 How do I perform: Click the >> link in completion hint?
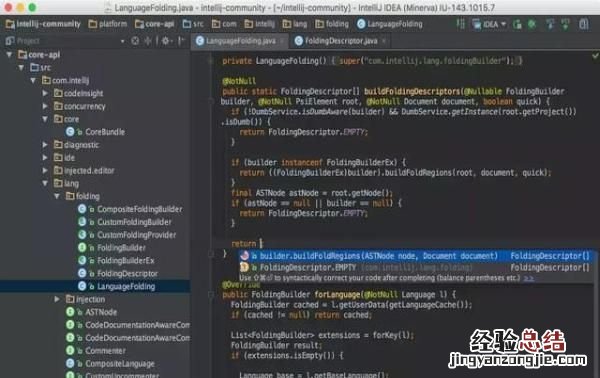pyautogui.click(x=528, y=278)
